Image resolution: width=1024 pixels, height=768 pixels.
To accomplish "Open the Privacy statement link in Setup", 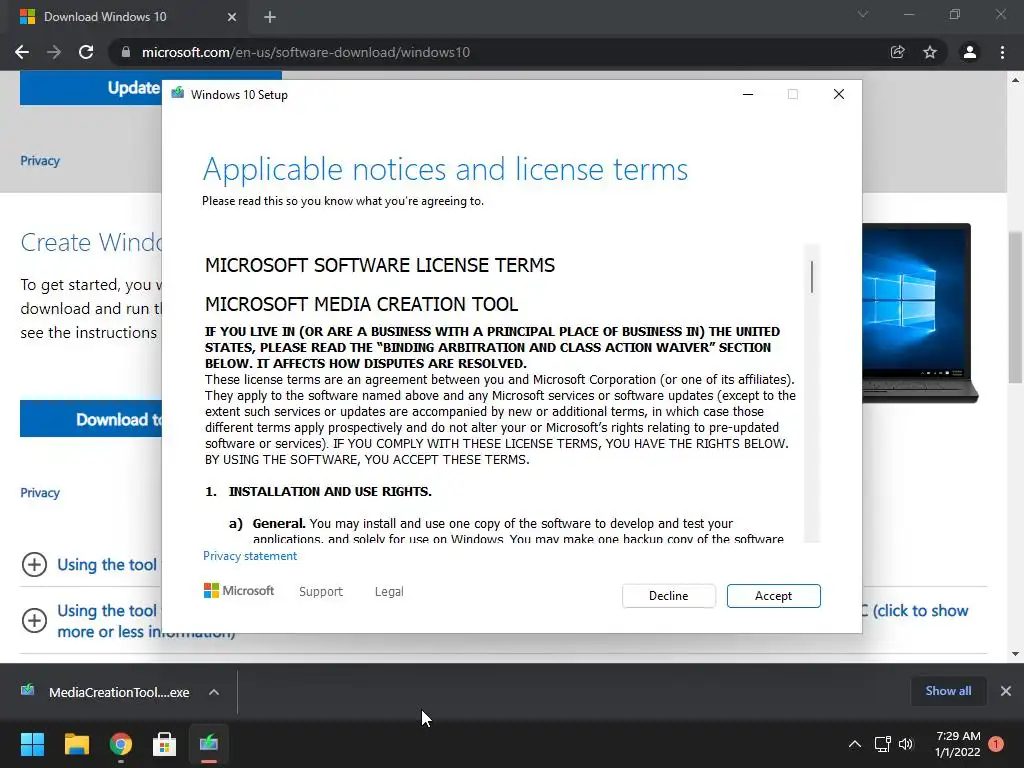I will click(x=249, y=556).
